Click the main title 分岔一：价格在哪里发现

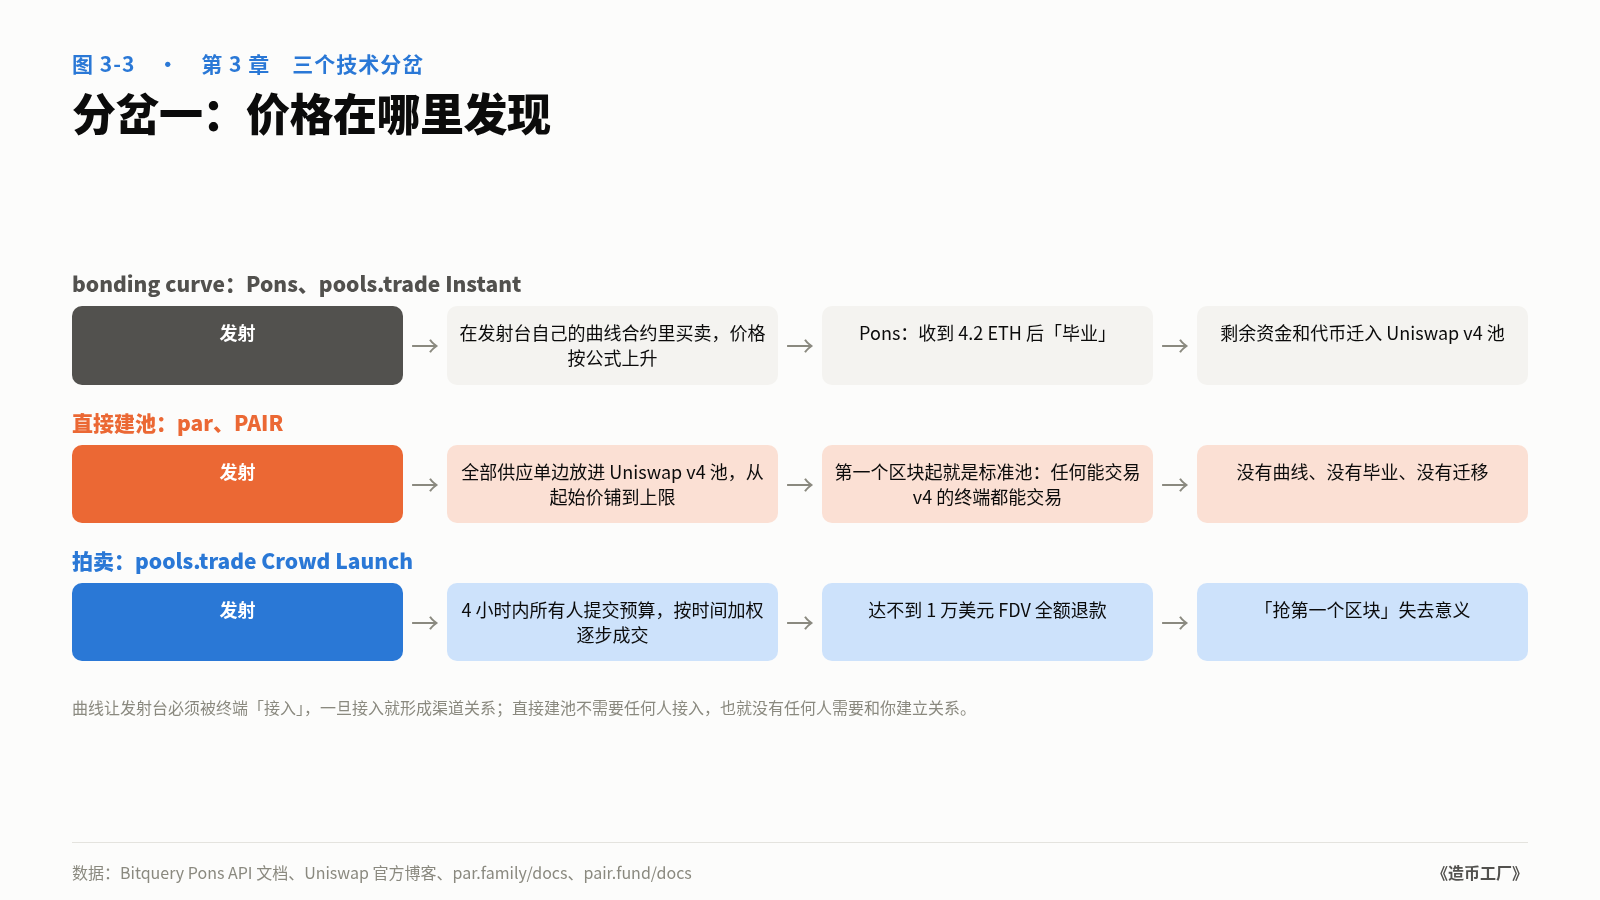(311, 115)
